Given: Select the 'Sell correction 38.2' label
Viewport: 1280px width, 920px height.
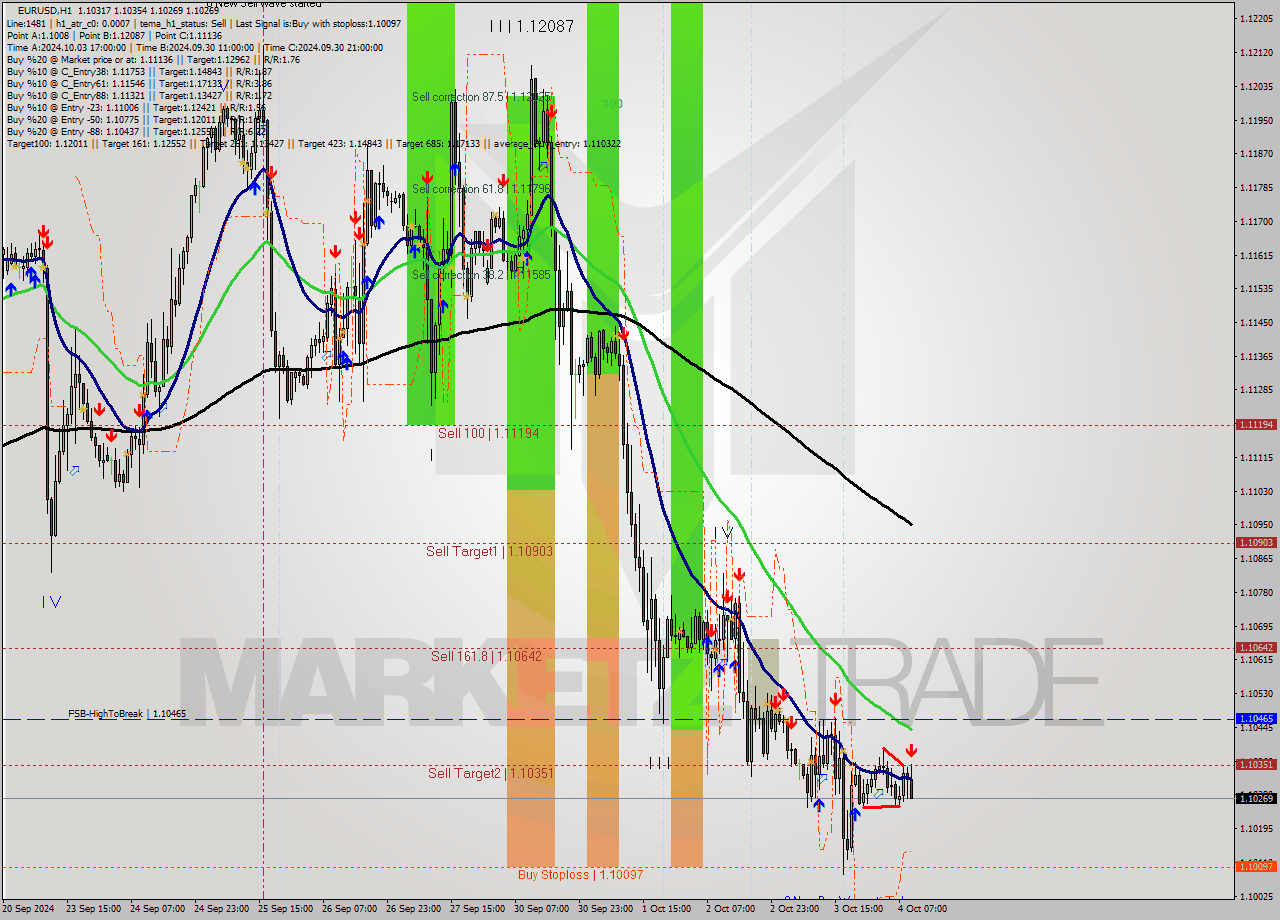Looking at the screenshot, I should 481,274.
